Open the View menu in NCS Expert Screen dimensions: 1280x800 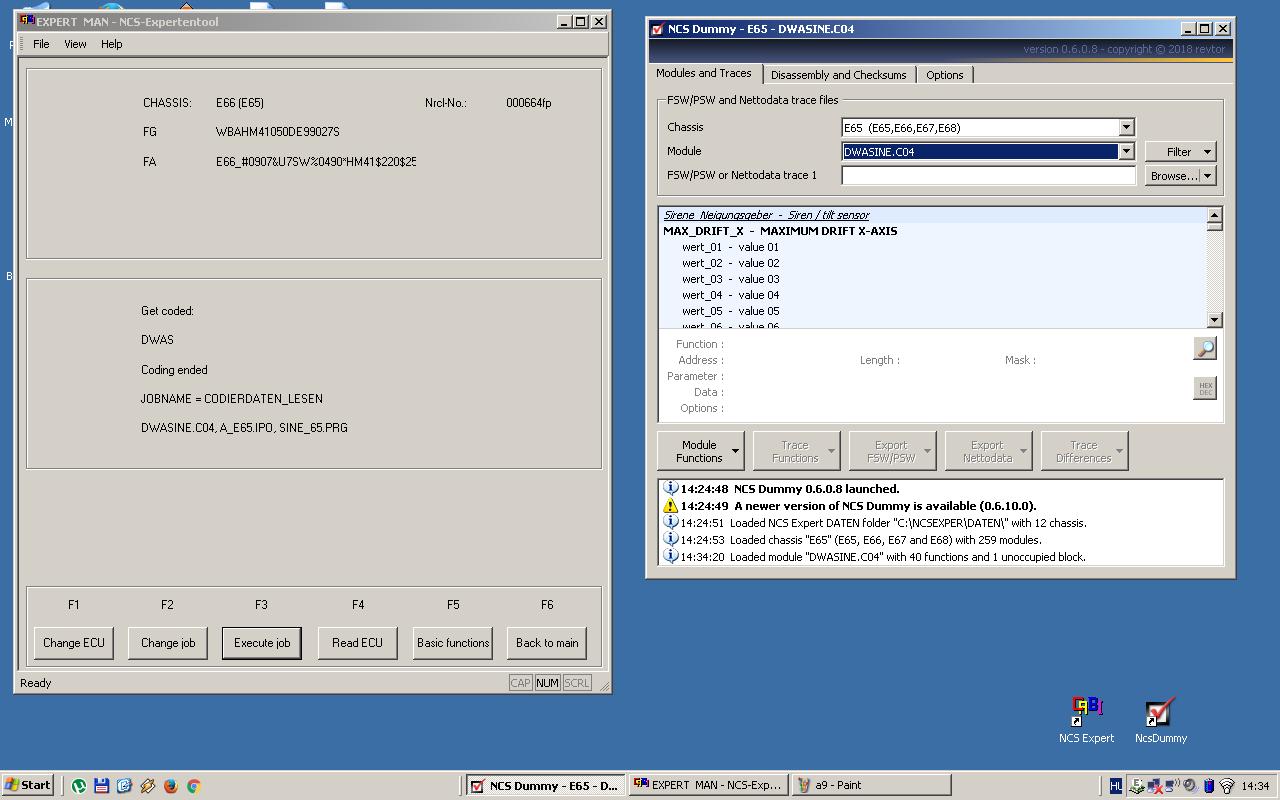pyautogui.click(x=75, y=44)
